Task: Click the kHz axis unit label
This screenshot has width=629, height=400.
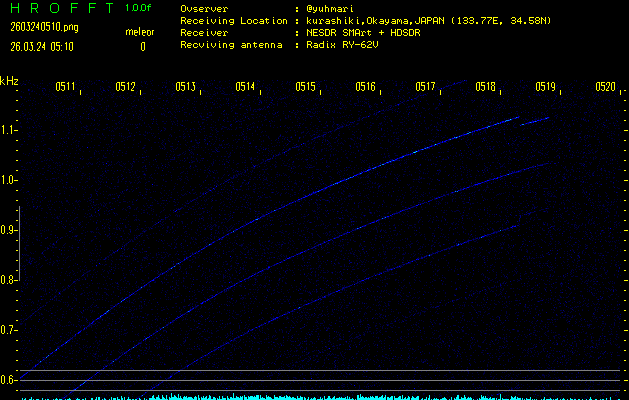Action: (9, 81)
